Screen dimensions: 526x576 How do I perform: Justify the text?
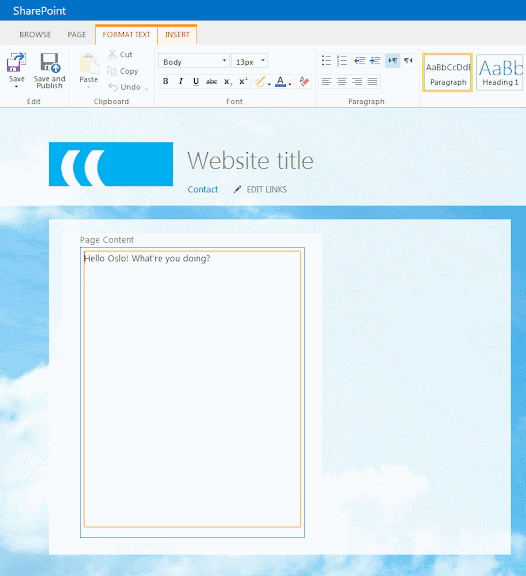click(x=372, y=81)
